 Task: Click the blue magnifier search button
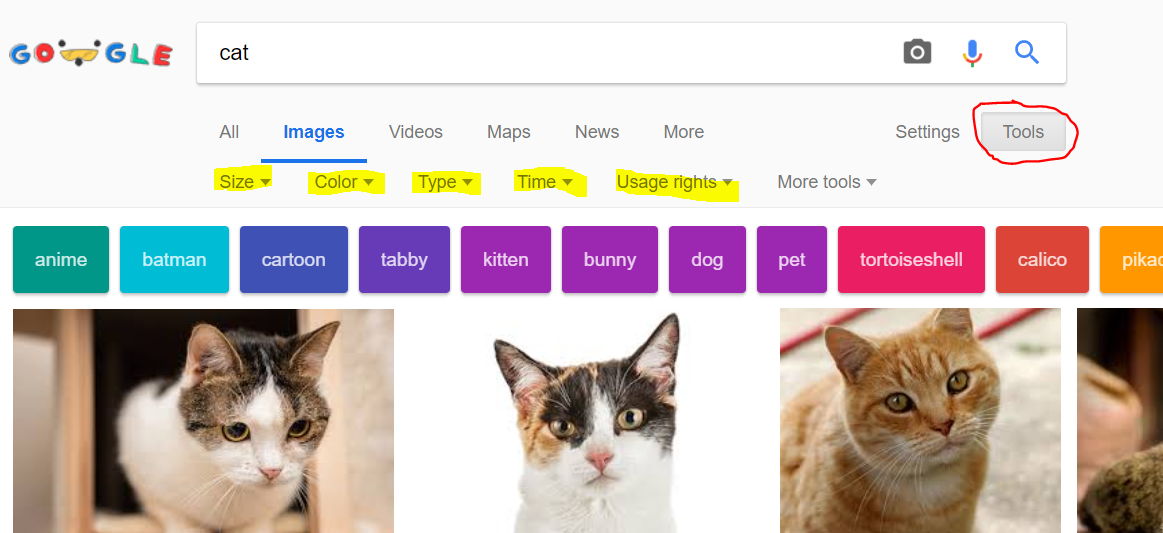[1027, 53]
